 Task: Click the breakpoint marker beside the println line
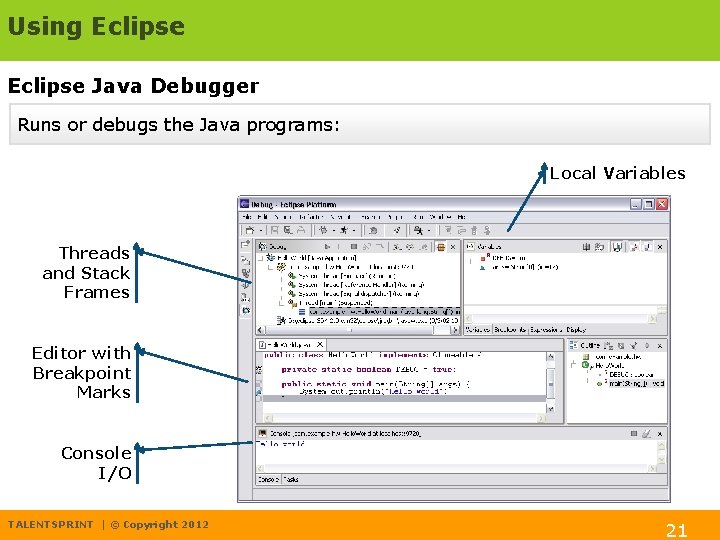pos(259,392)
